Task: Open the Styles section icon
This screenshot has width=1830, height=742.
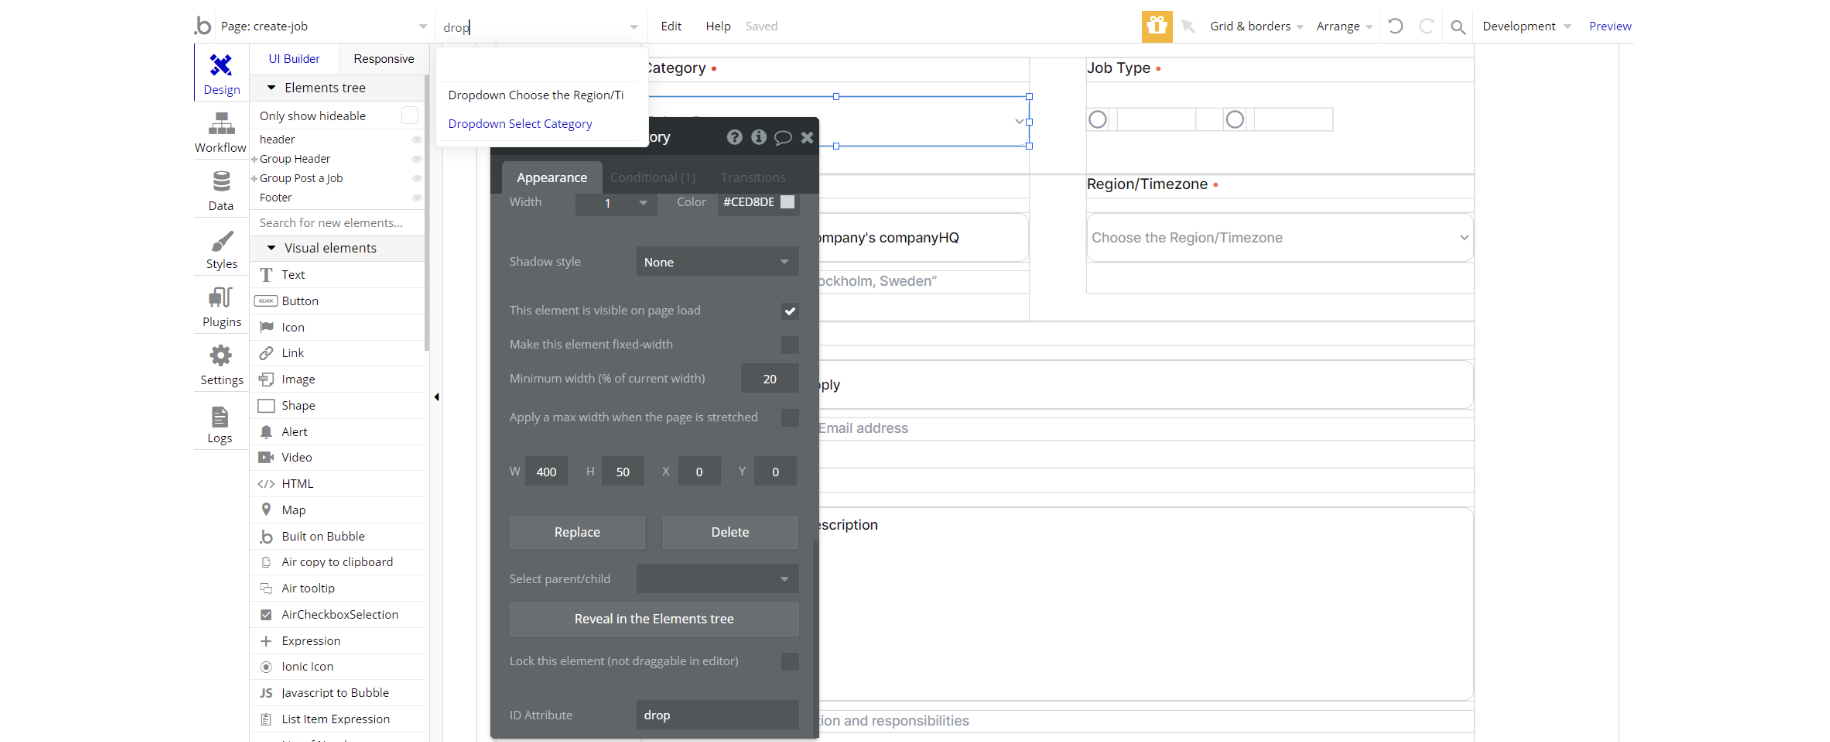Action: pyautogui.click(x=221, y=242)
